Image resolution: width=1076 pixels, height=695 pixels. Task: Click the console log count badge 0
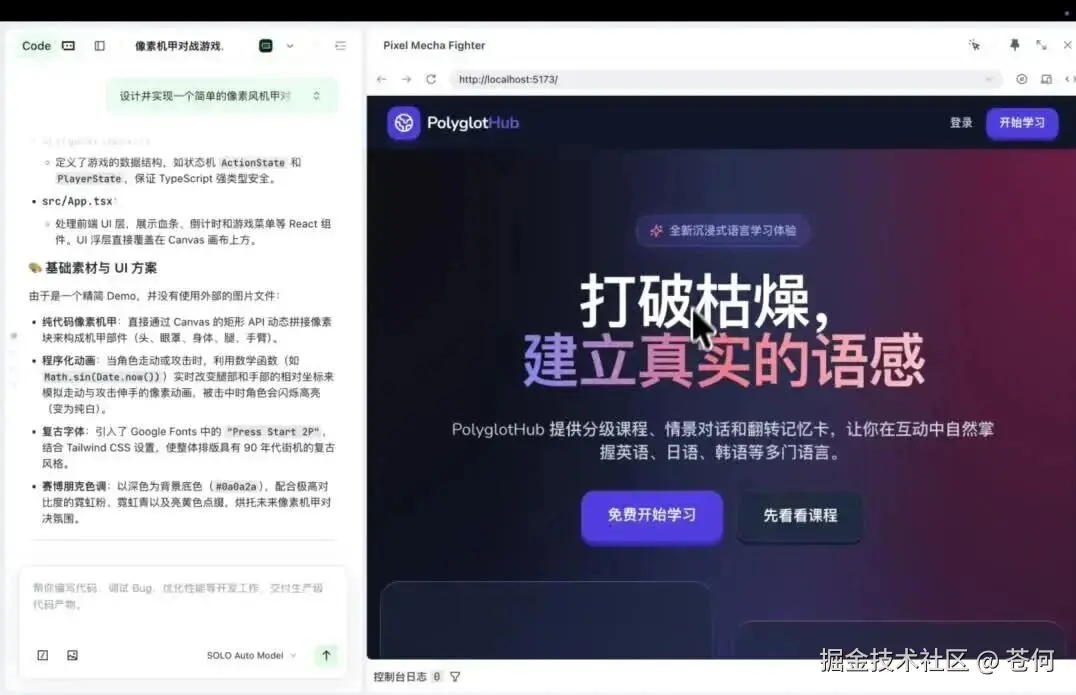(x=436, y=677)
